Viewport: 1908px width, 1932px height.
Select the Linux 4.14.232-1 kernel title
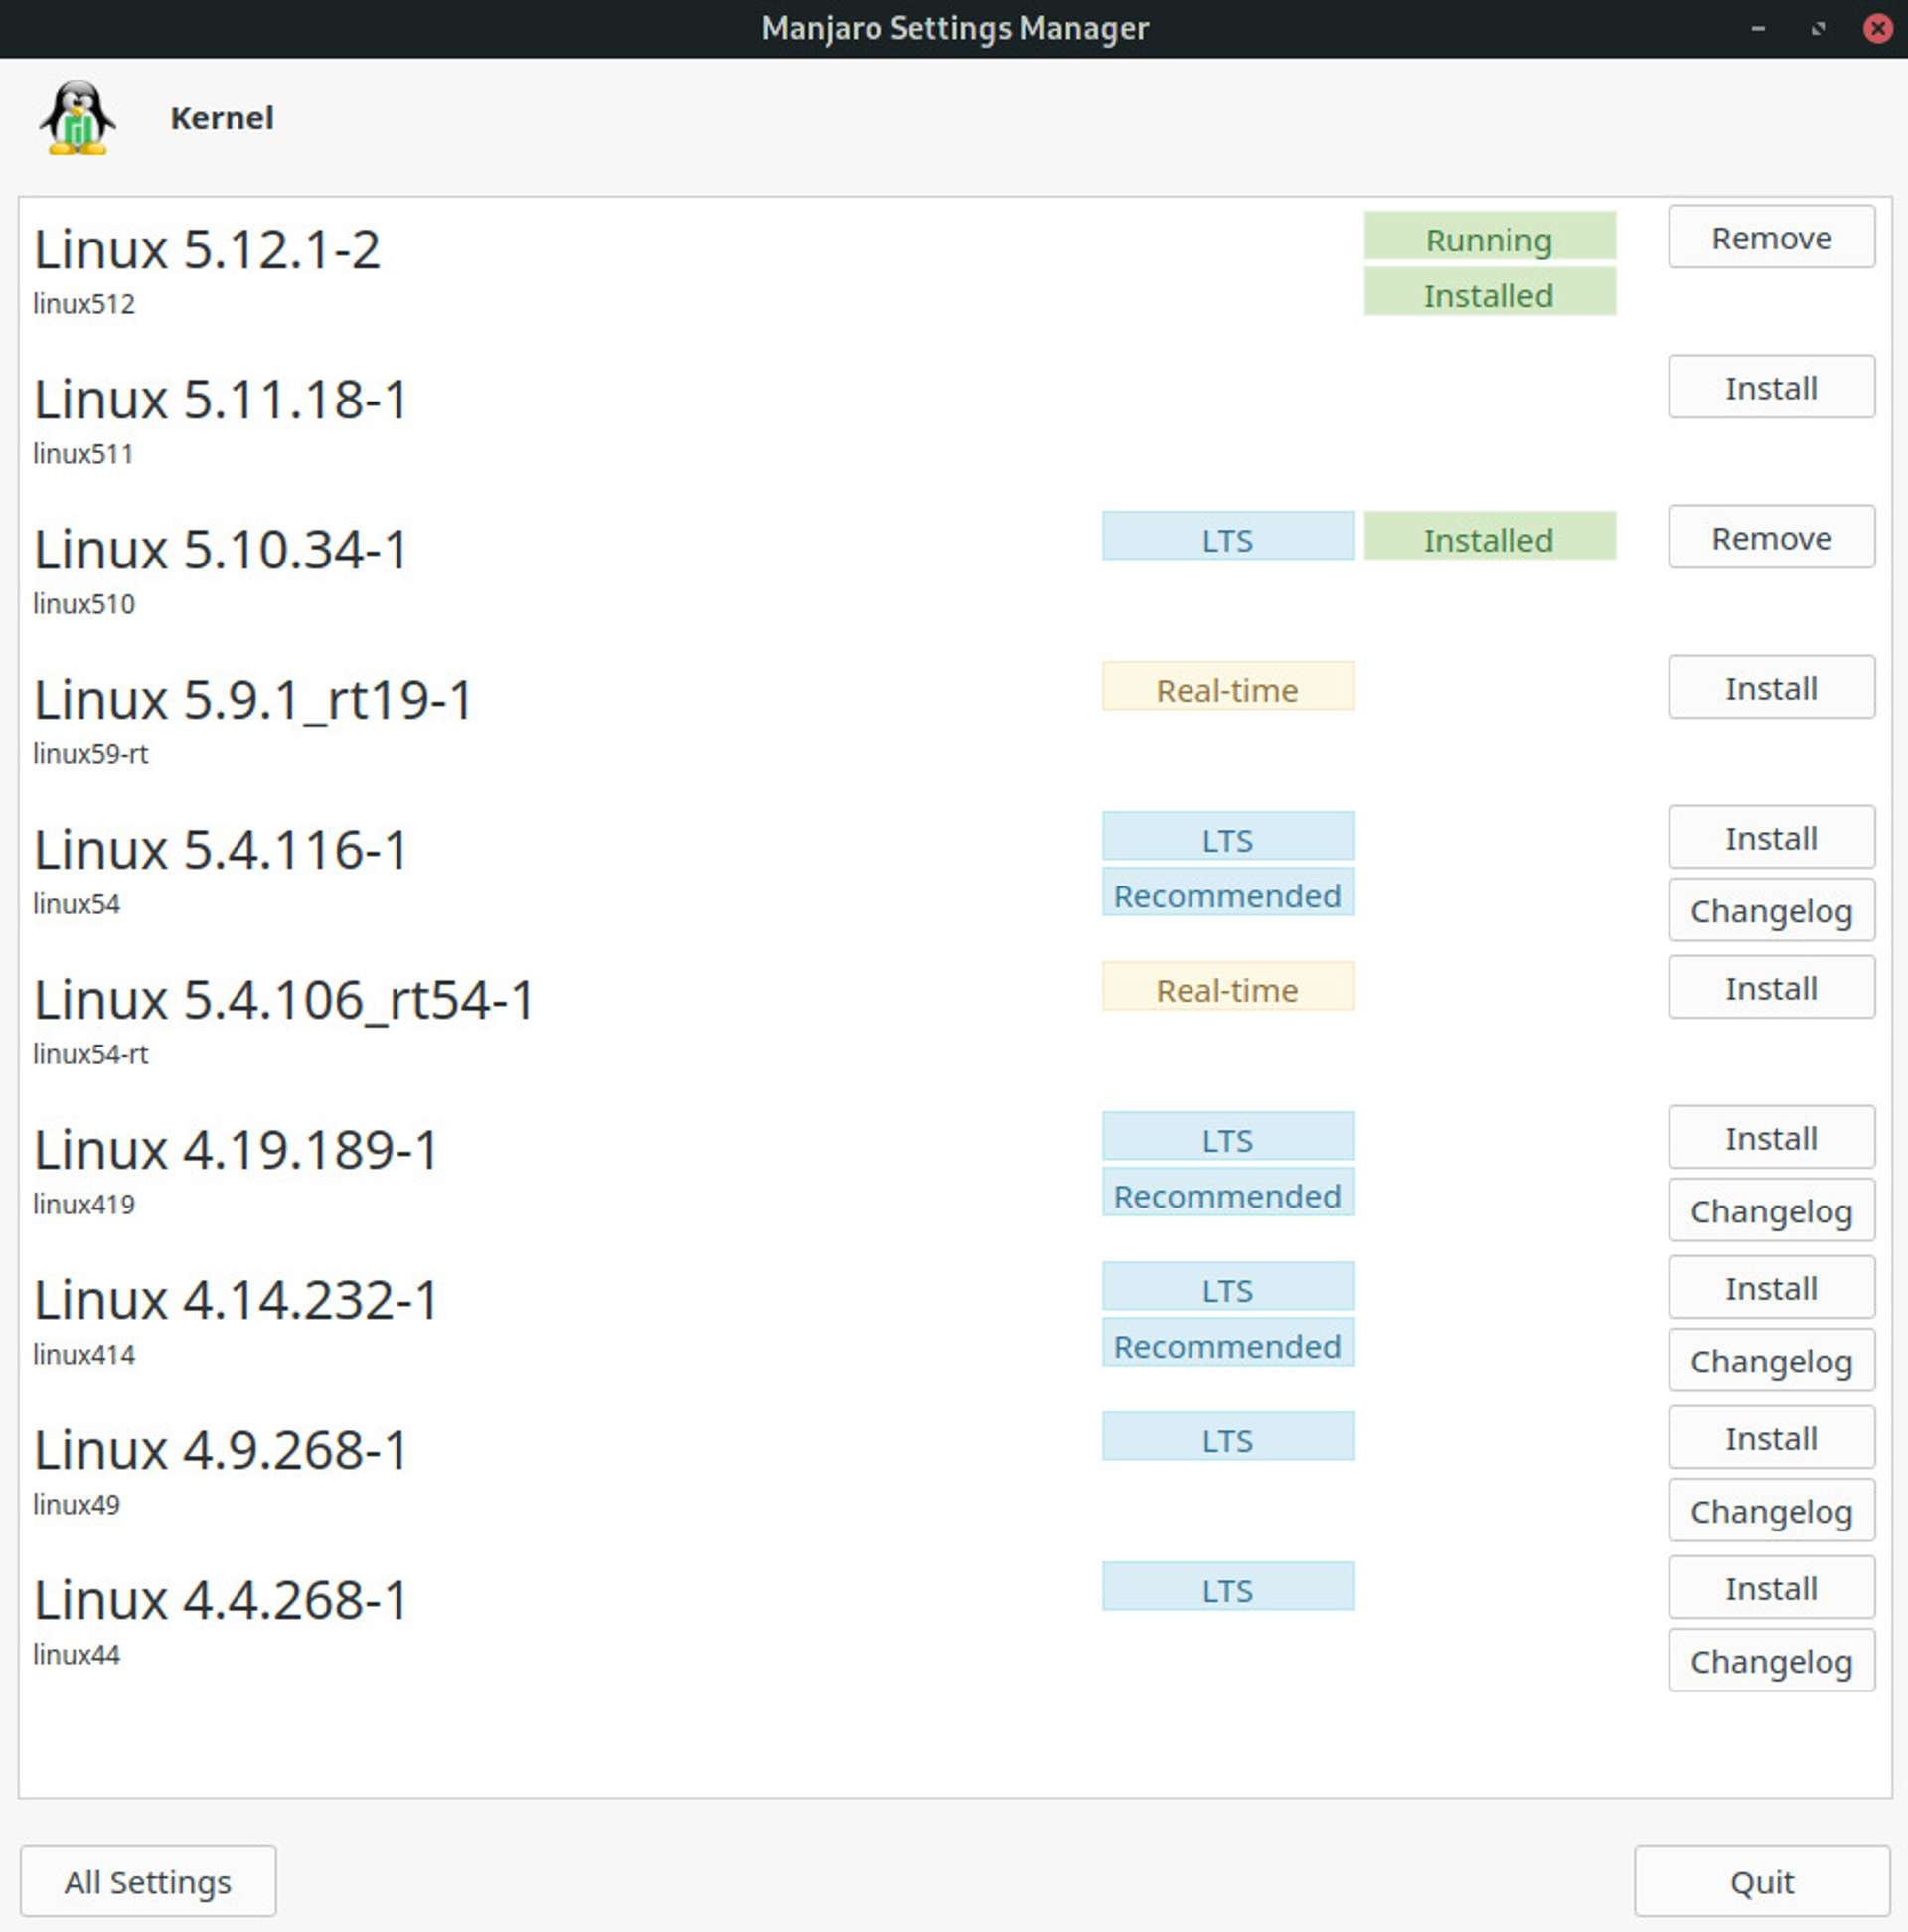pyautogui.click(x=236, y=1300)
